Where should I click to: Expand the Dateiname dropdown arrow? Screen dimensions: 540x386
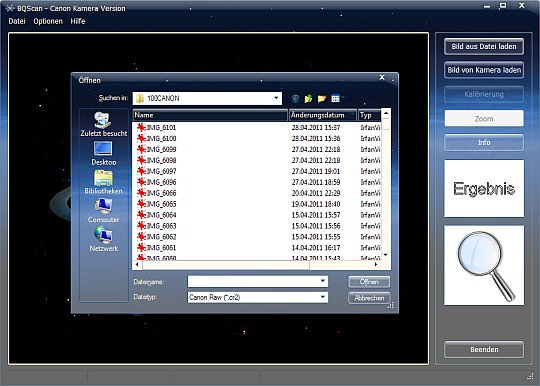pyautogui.click(x=323, y=281)
